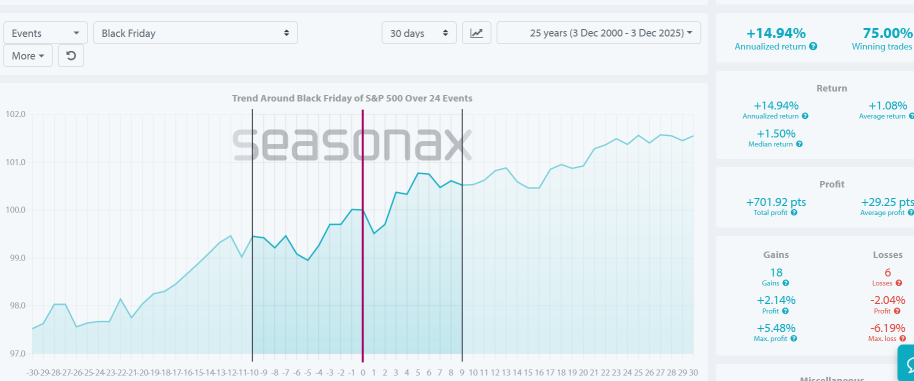914x381 pixels.
Task: Expand the More dropdown
Action: click(28, 56)
